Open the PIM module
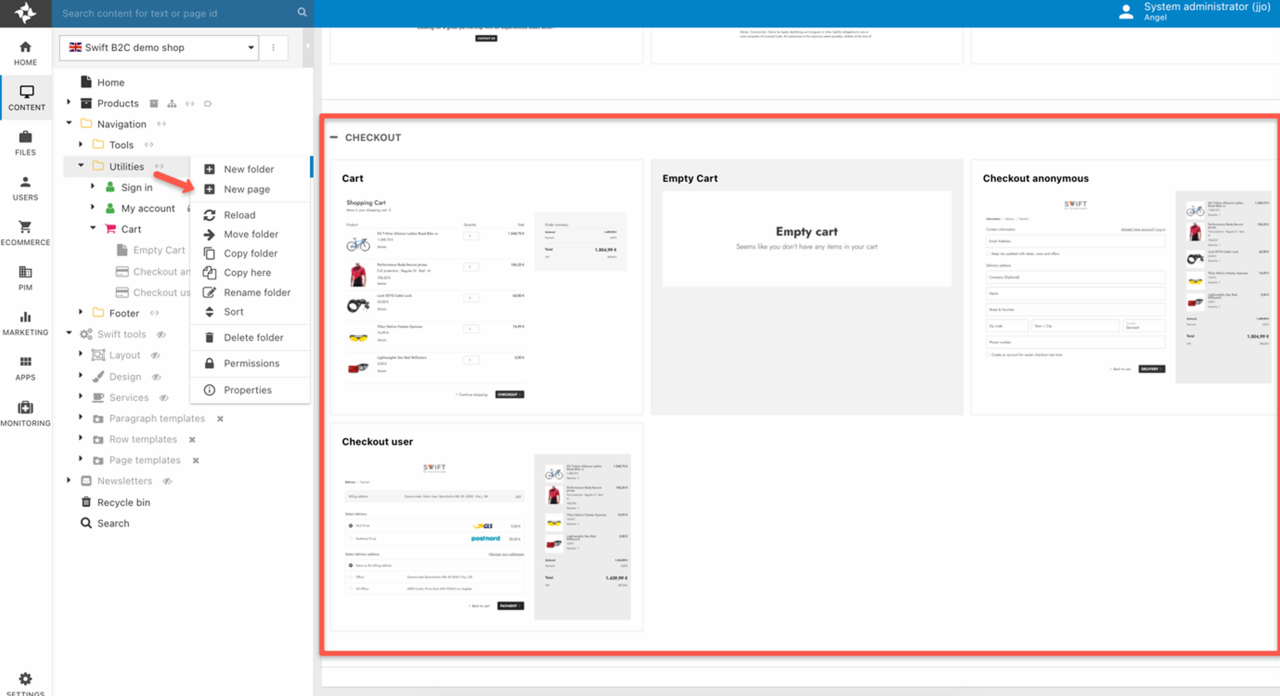This screenshot has width=1280, height=696. pyautogui.click(x=25, y=277)
